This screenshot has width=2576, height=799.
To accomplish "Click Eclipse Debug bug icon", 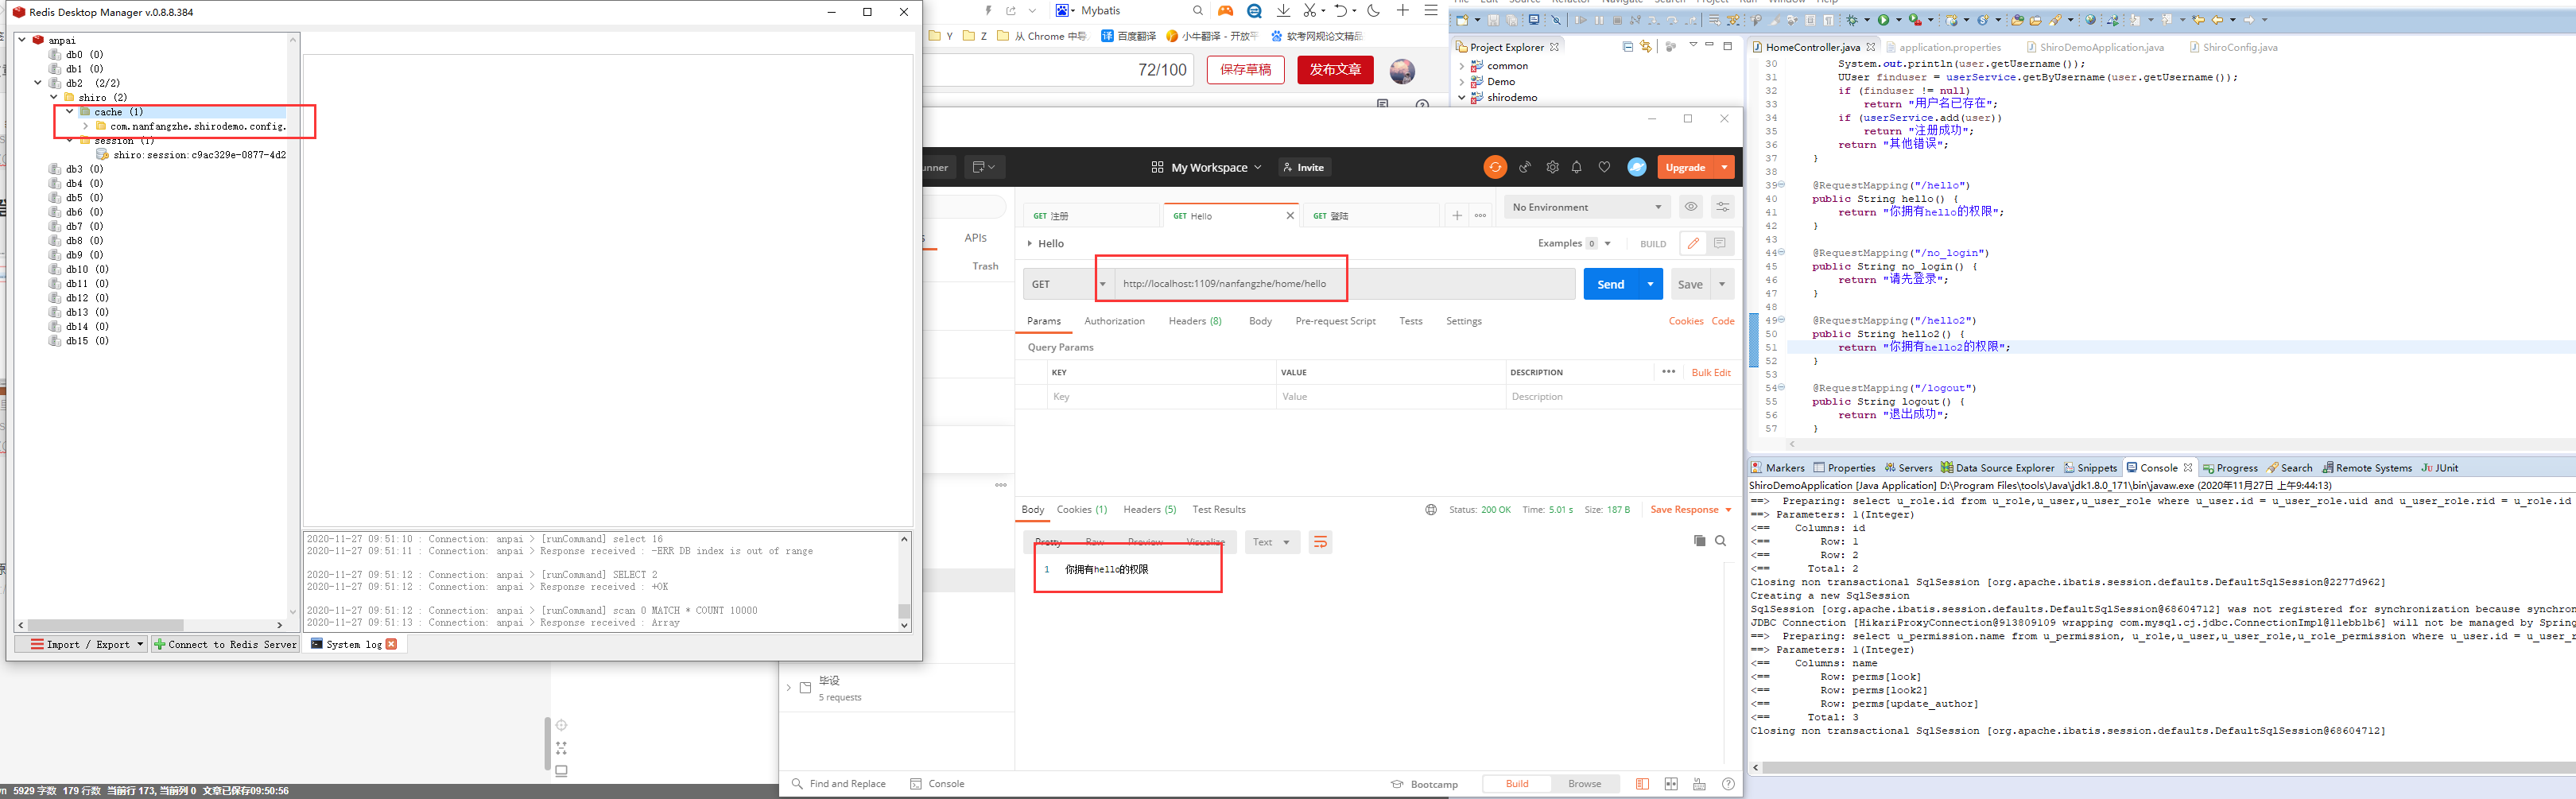I will [1851, 20].
